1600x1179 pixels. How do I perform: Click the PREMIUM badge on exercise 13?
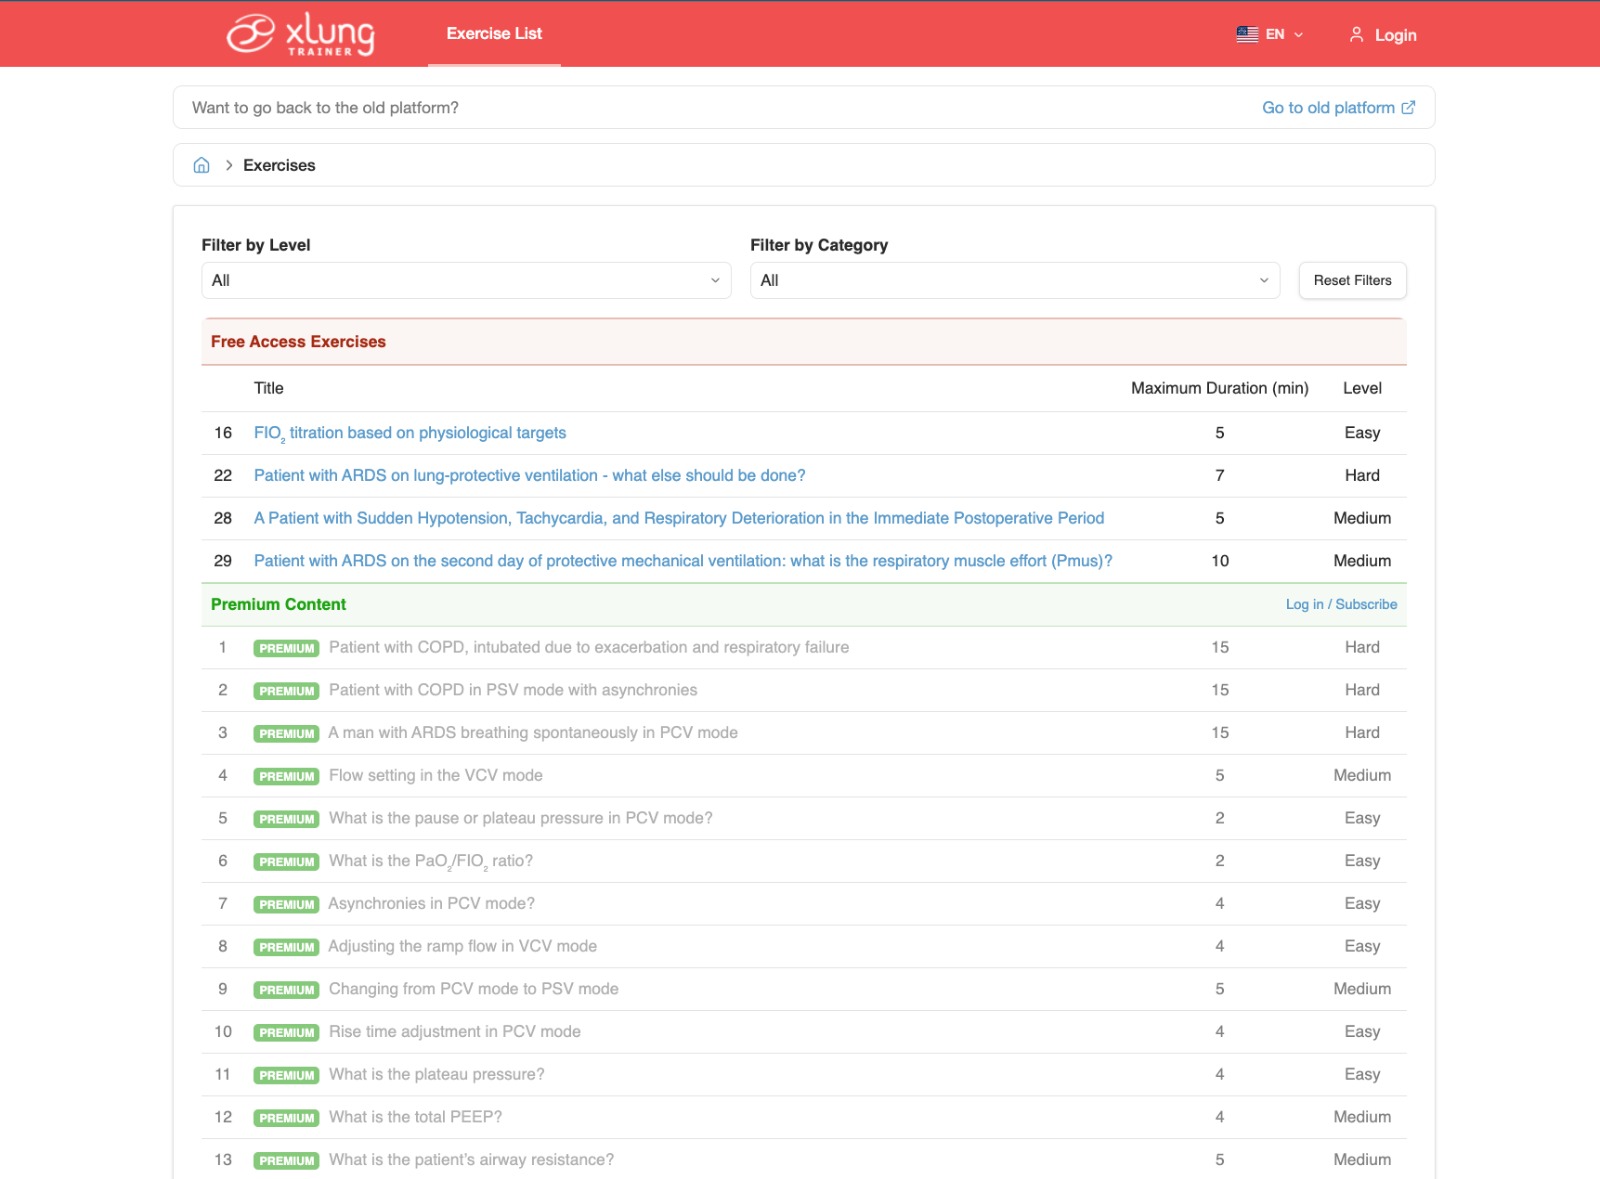click(x=286, y=1160)
